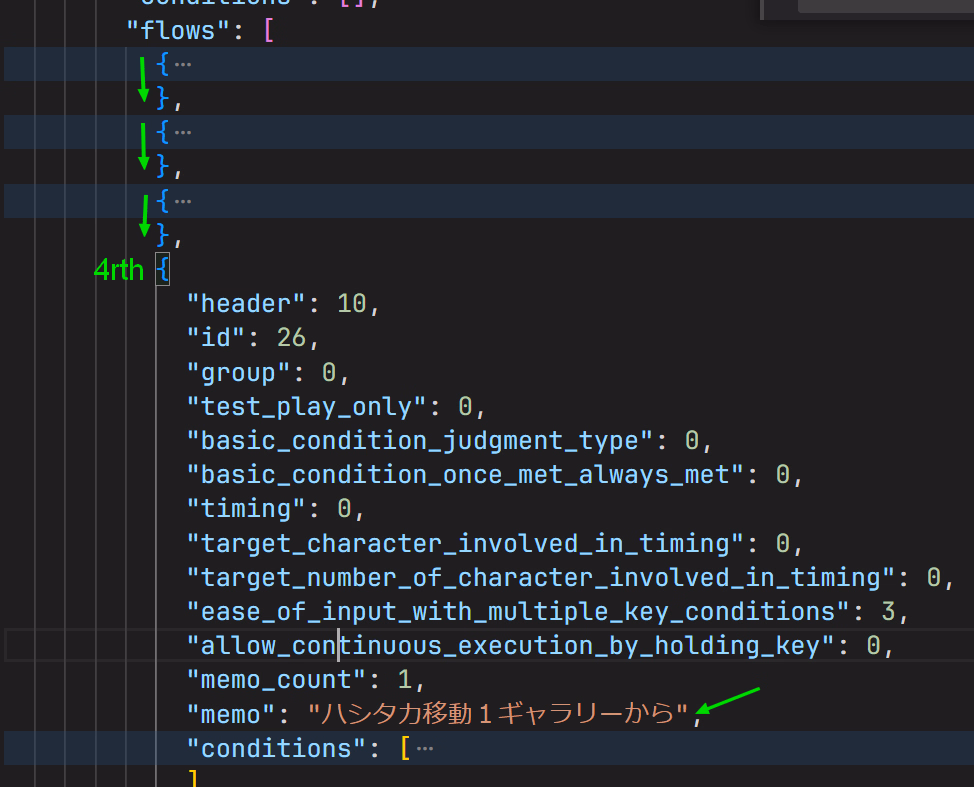Select the "group" key text
Image resolution: width=974 pixels, height=787 pixels.
tap(238, 373)
